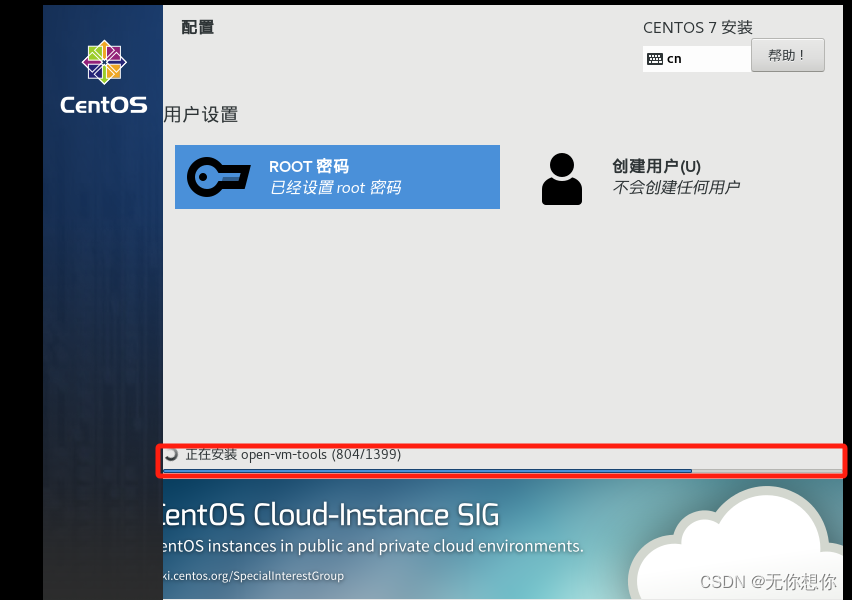Image resolution: width=852 pixels, height=600 pixels.
Task: Open the 帮助! help button
Action: click(x=787, y=55)
